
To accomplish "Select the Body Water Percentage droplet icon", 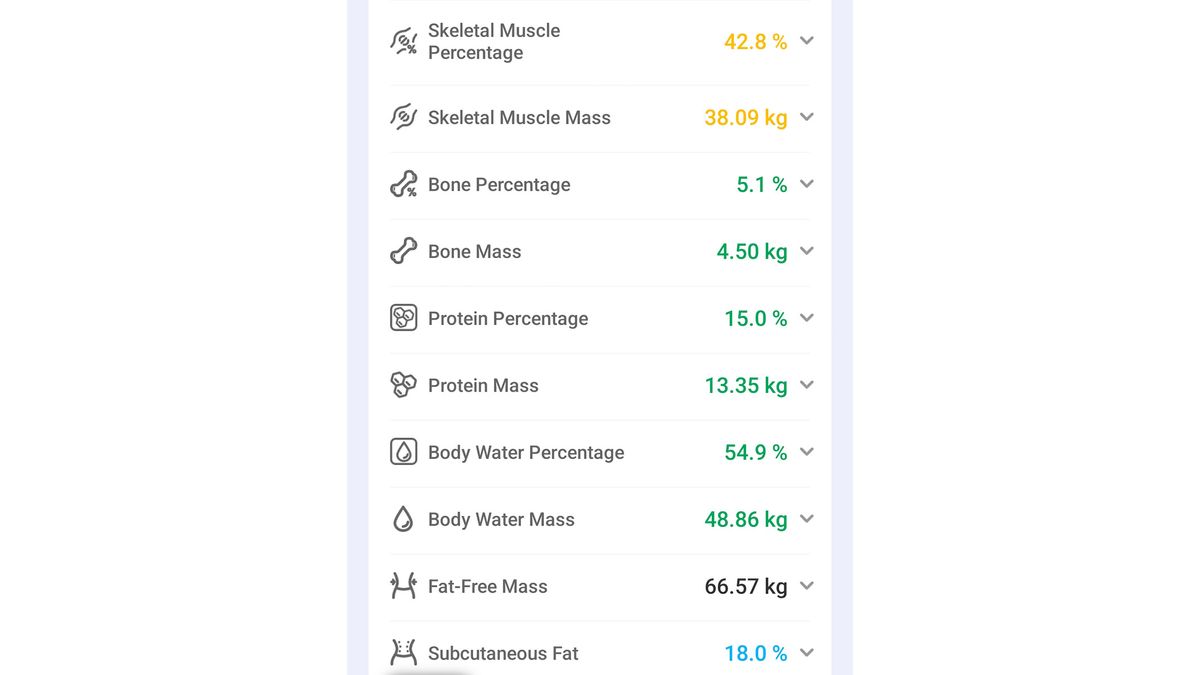I will coord(403,452).
